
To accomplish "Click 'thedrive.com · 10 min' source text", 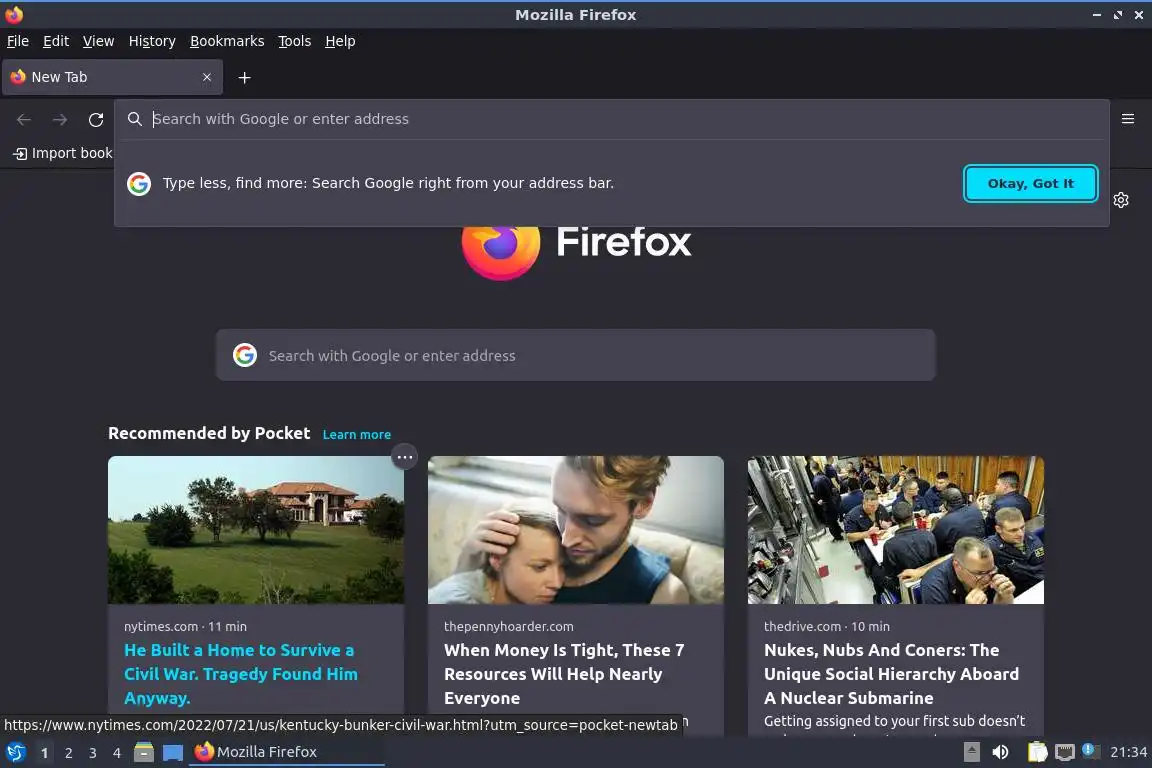I will point(827,626).
